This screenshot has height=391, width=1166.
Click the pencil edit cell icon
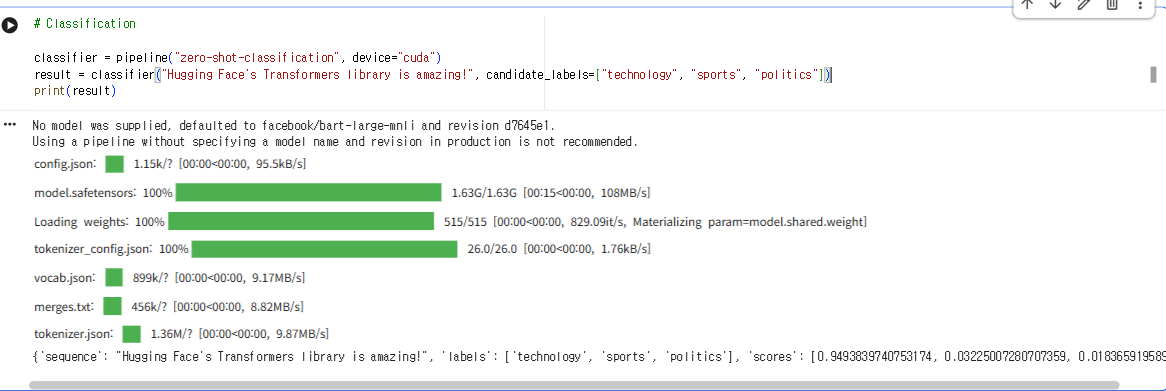click(1083, 4)
